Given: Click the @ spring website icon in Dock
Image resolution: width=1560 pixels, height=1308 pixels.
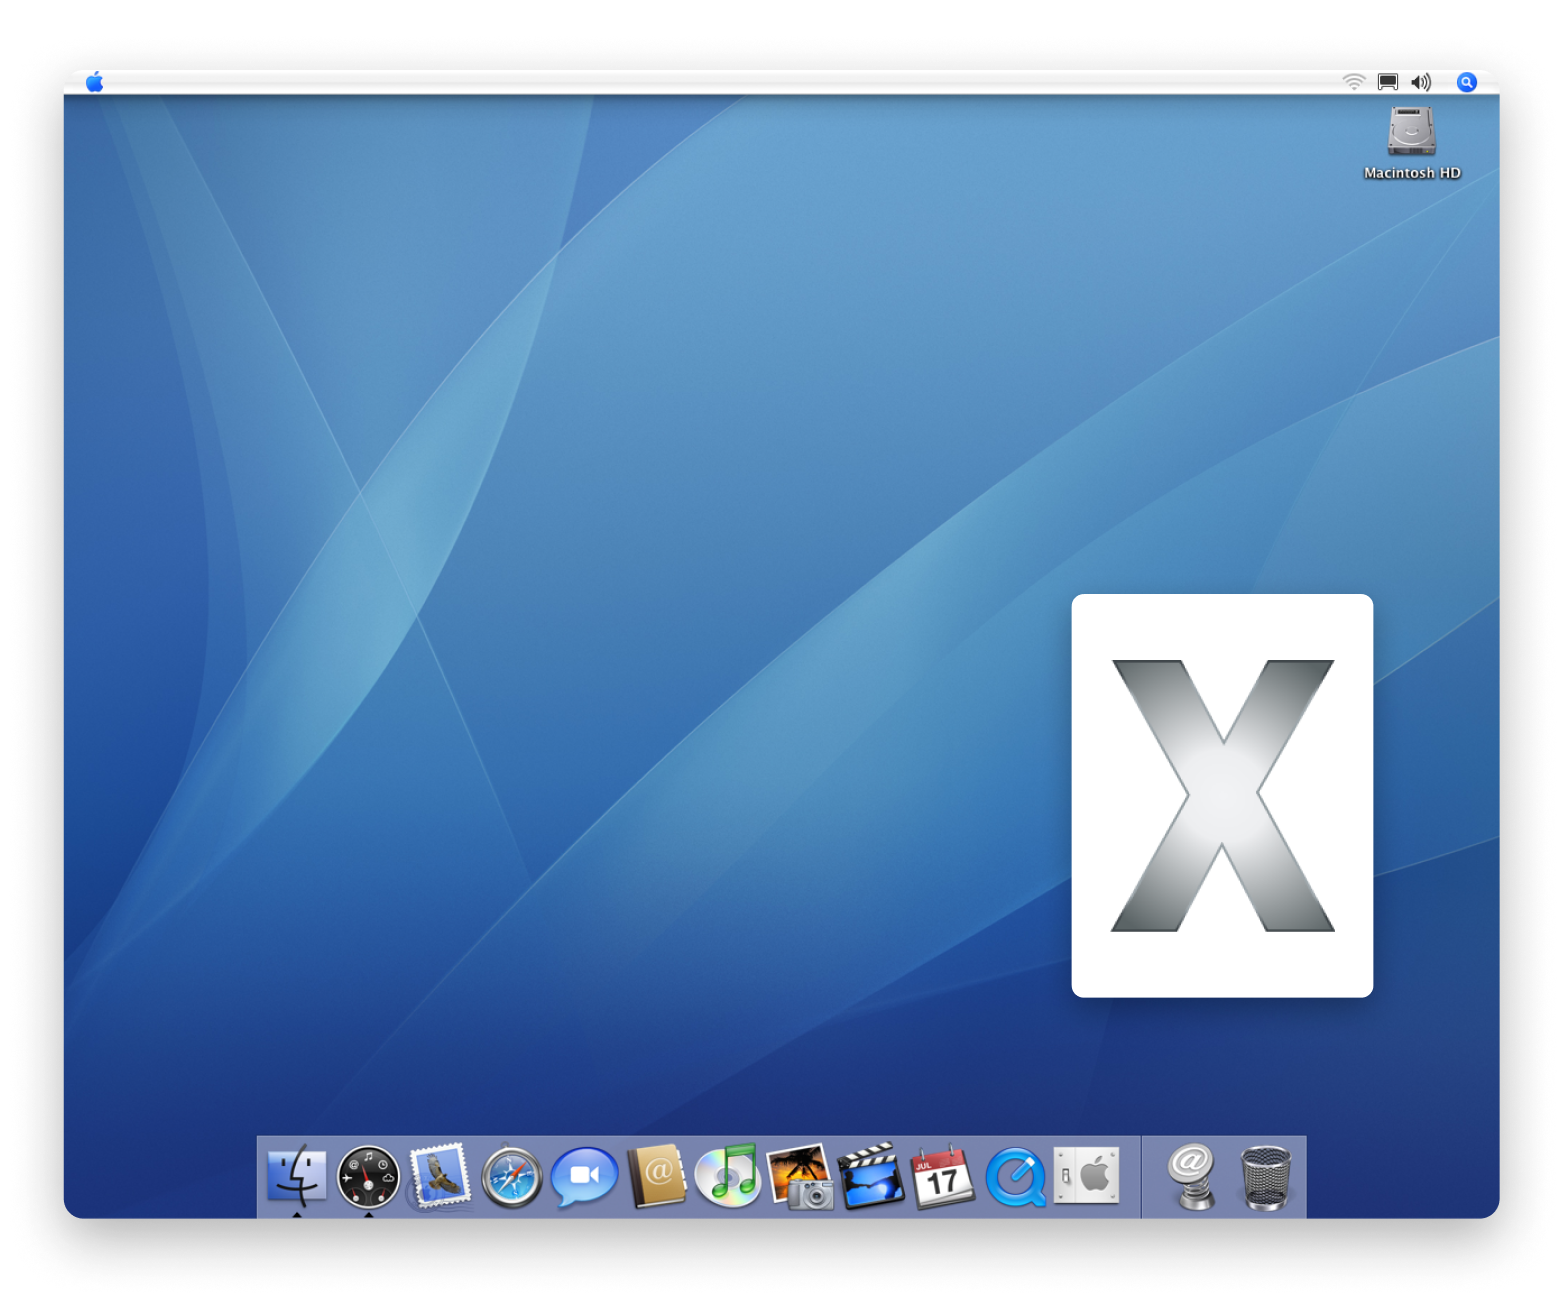Looking at the screenshot, I should [1192, 1177].
